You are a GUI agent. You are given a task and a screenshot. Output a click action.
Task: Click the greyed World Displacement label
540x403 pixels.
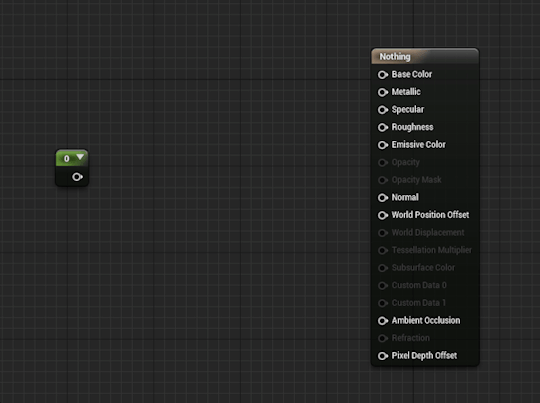point(428,232)
